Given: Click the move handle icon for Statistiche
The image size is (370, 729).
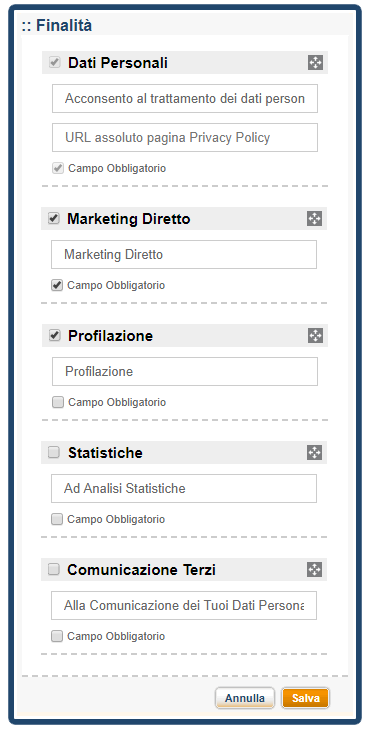Looking at the screenshot, I should 314,452.
